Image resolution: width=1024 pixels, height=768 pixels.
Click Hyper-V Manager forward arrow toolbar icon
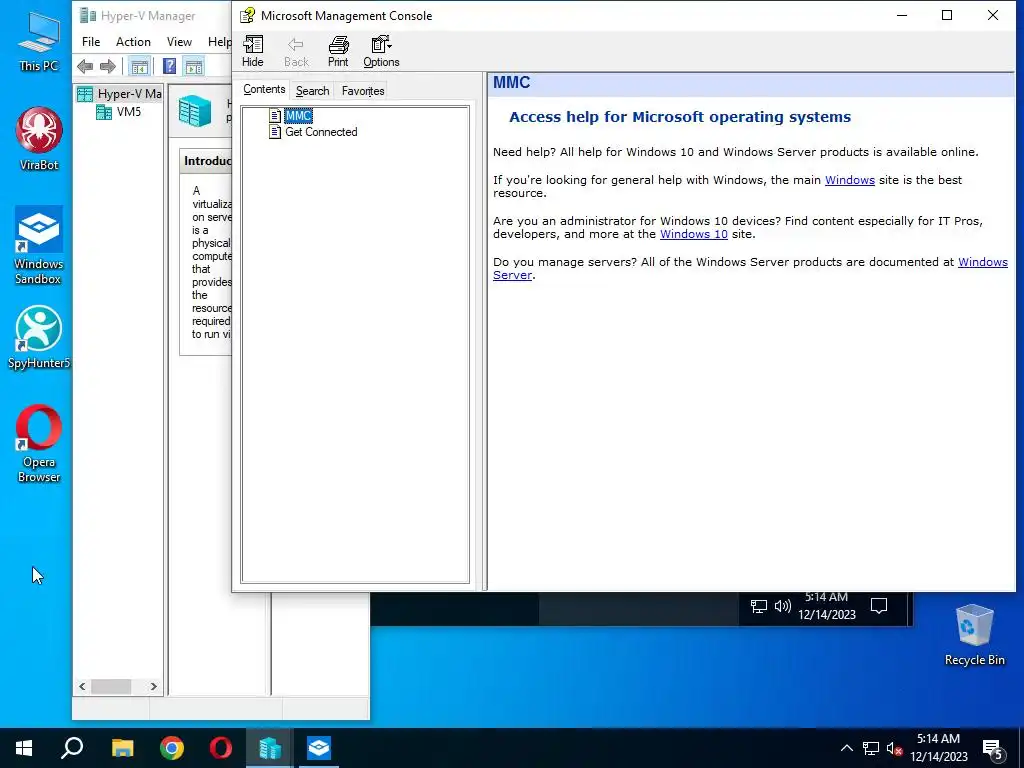[108, 66]
